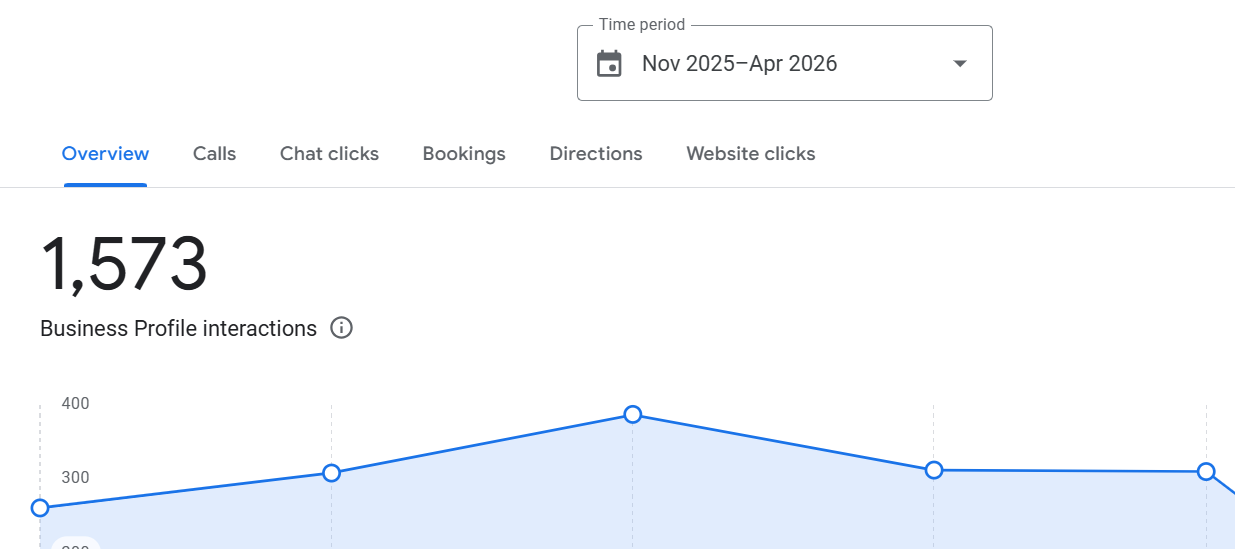Open the Chat clicks tab
Image resolution: width=1235 pixels, height=549 pixels.
[x=329, y=154]
